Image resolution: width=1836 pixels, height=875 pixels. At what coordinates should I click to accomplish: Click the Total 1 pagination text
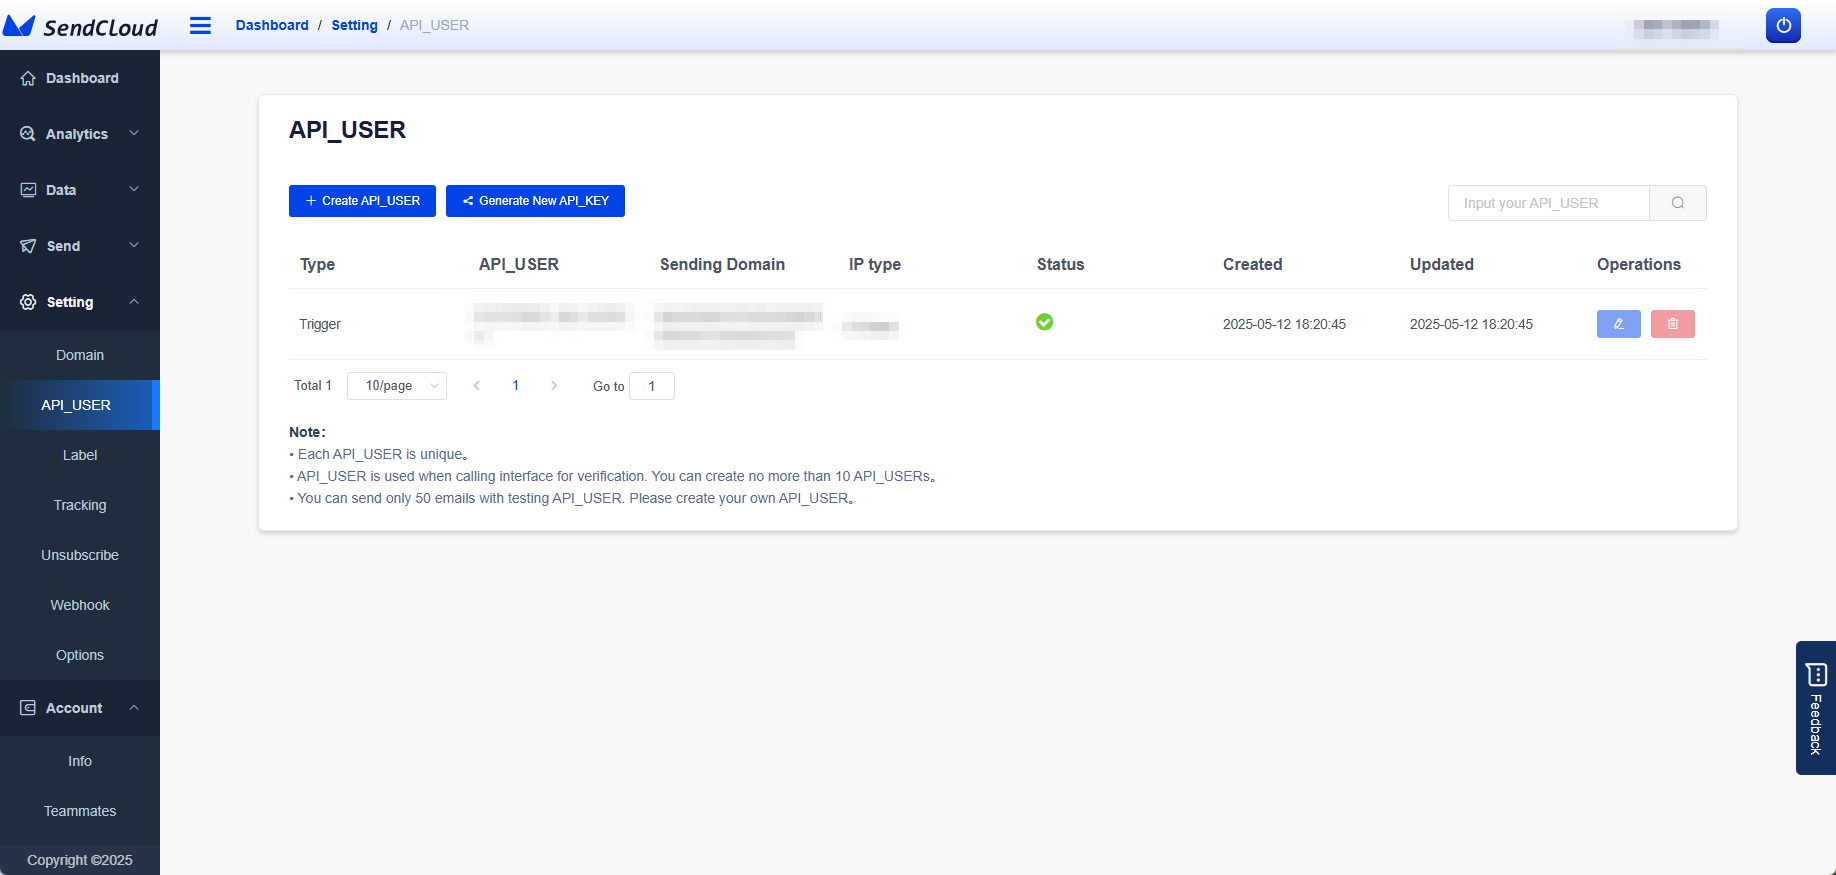point(313,386)
